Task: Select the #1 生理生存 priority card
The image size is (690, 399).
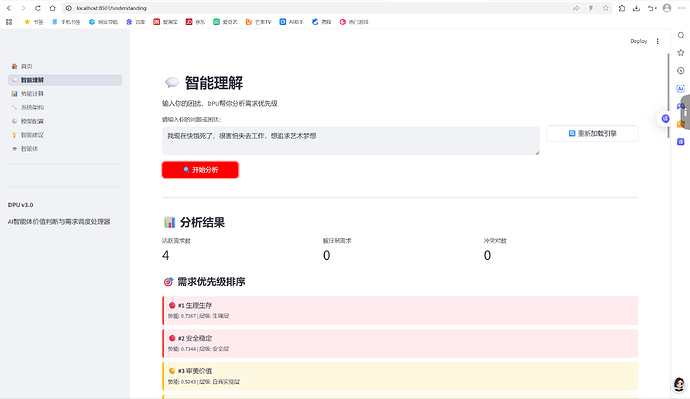Action: tap(400, 311)
